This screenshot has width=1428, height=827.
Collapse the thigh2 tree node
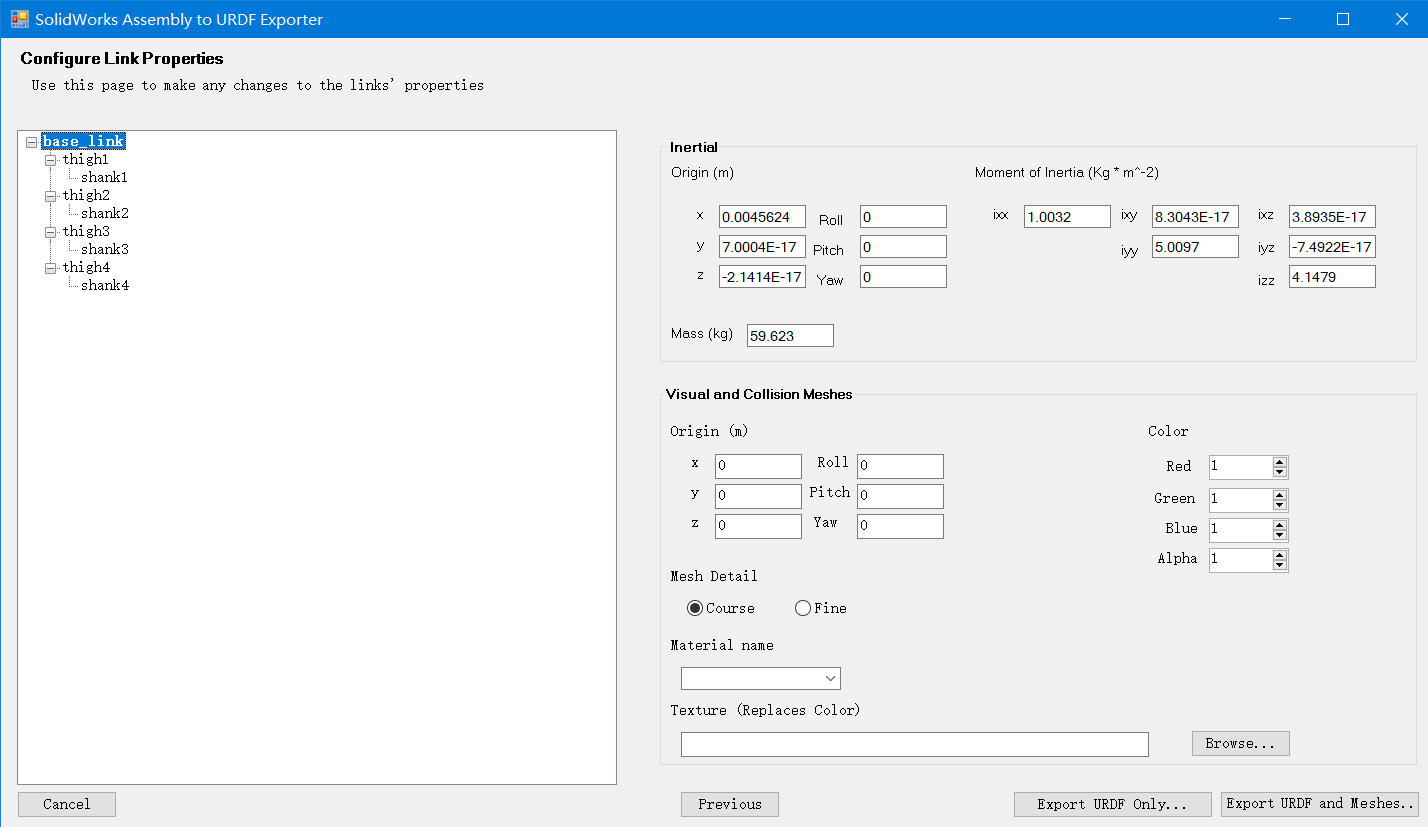coord(51,196)
